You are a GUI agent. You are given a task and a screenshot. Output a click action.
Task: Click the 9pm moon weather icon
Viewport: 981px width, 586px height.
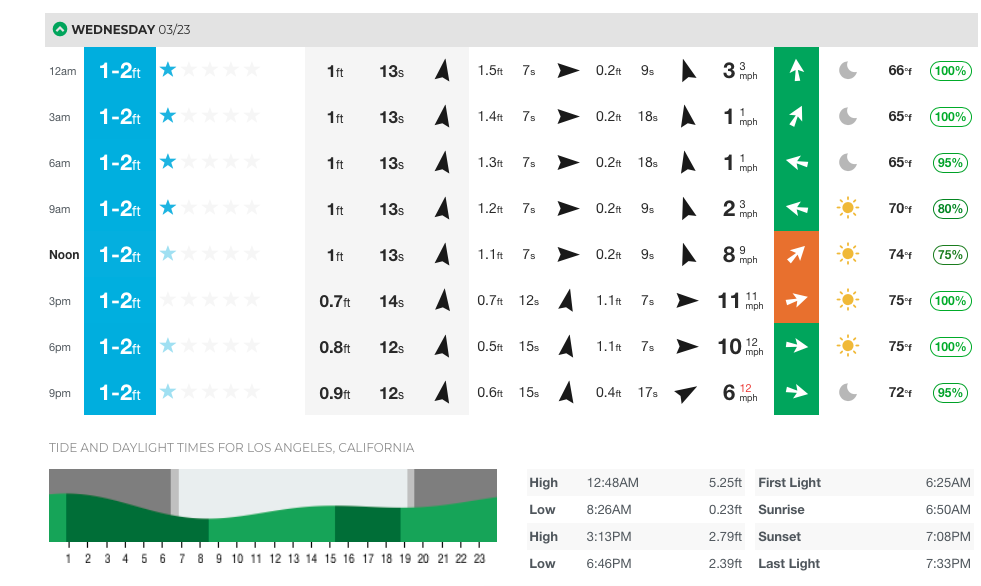point(848,392)
